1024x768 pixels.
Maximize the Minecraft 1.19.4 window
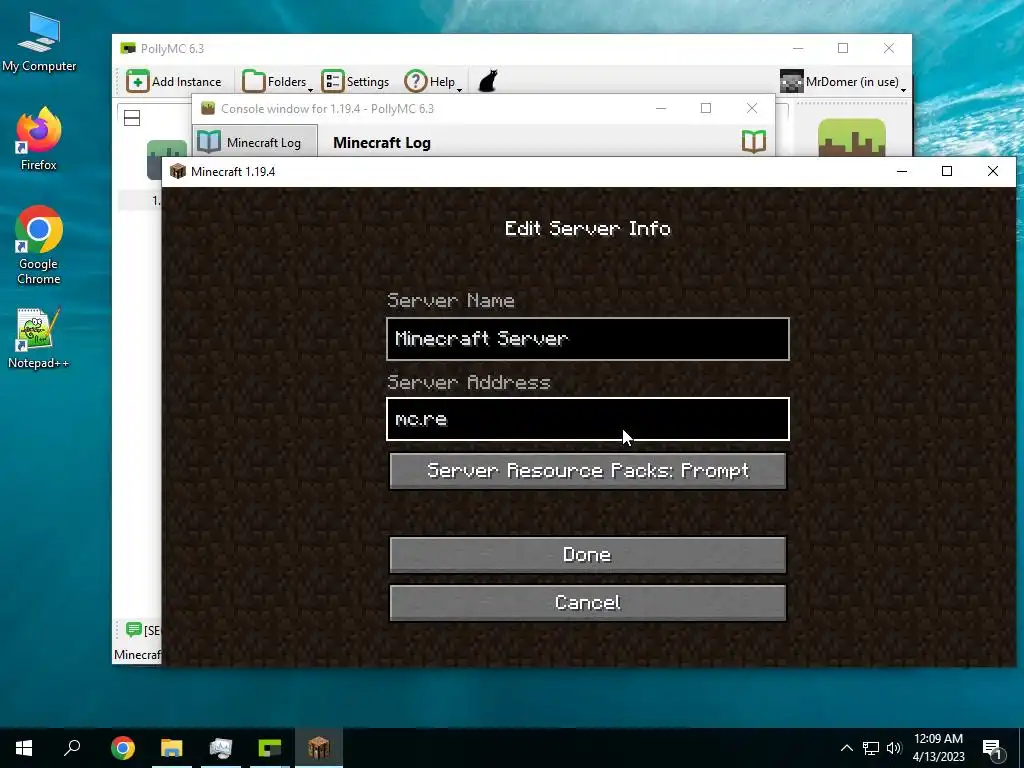click(x=947, y=171)
